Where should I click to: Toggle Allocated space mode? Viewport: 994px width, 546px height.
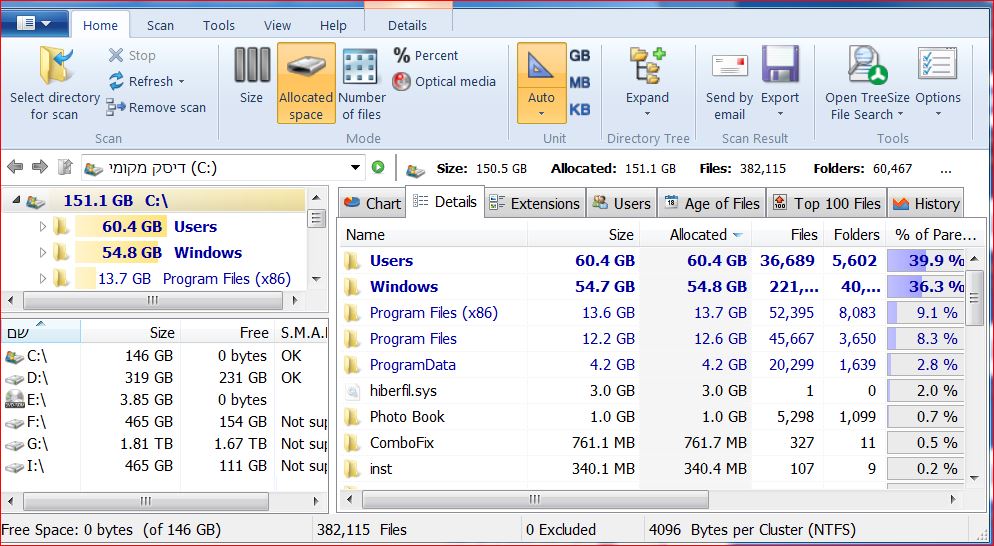306,83
